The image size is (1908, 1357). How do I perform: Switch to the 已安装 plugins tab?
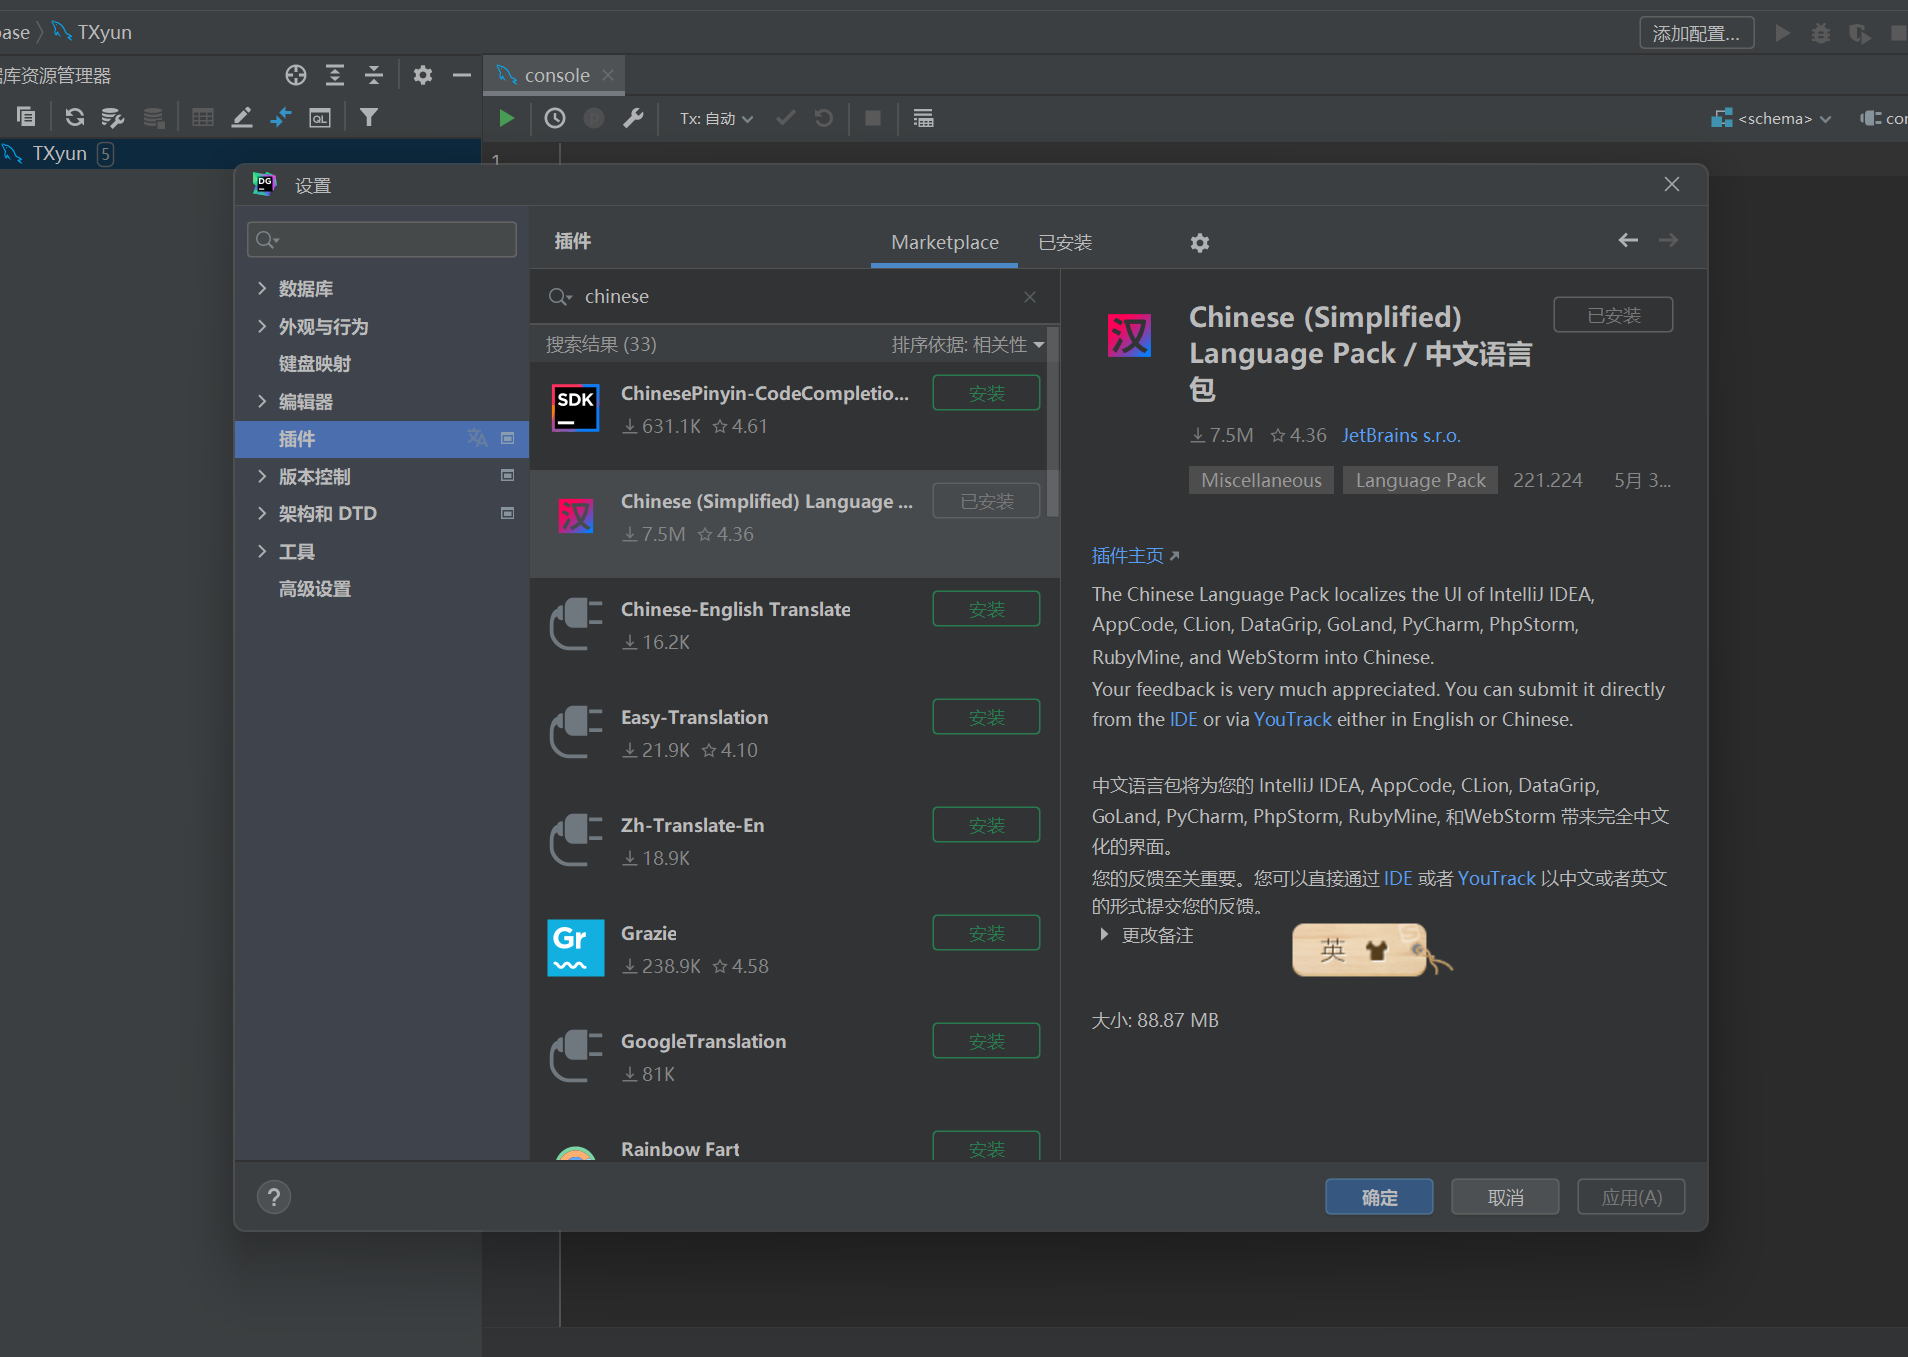(1065, 243)
